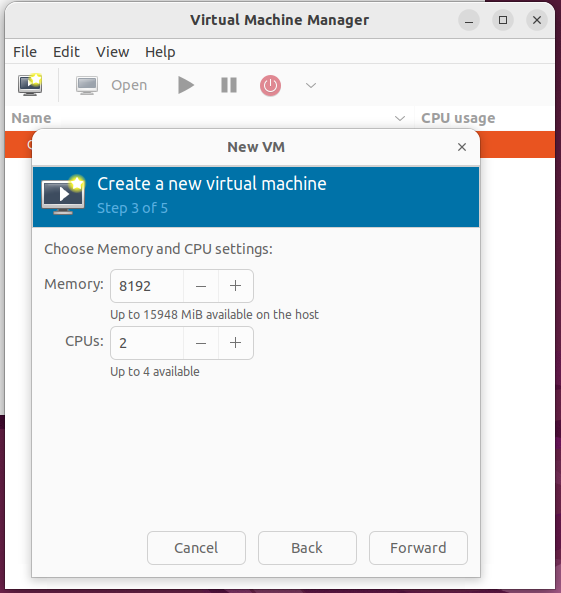Increase CPU count with plus button
Viewport: 561px width, 593px height.
click(x=236, y=343)
